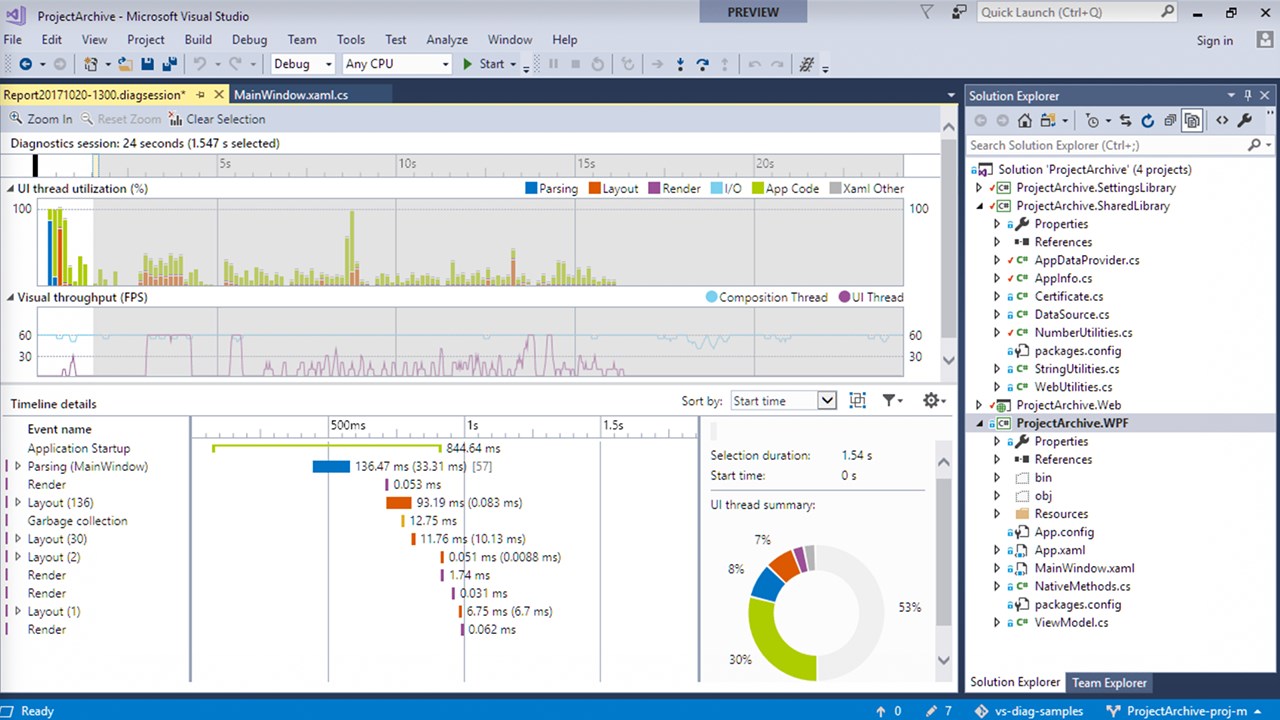This screenshot has width=1280, height=720.
Task: Click the Collapse All icon
Action: click(x=1169, y=121)
